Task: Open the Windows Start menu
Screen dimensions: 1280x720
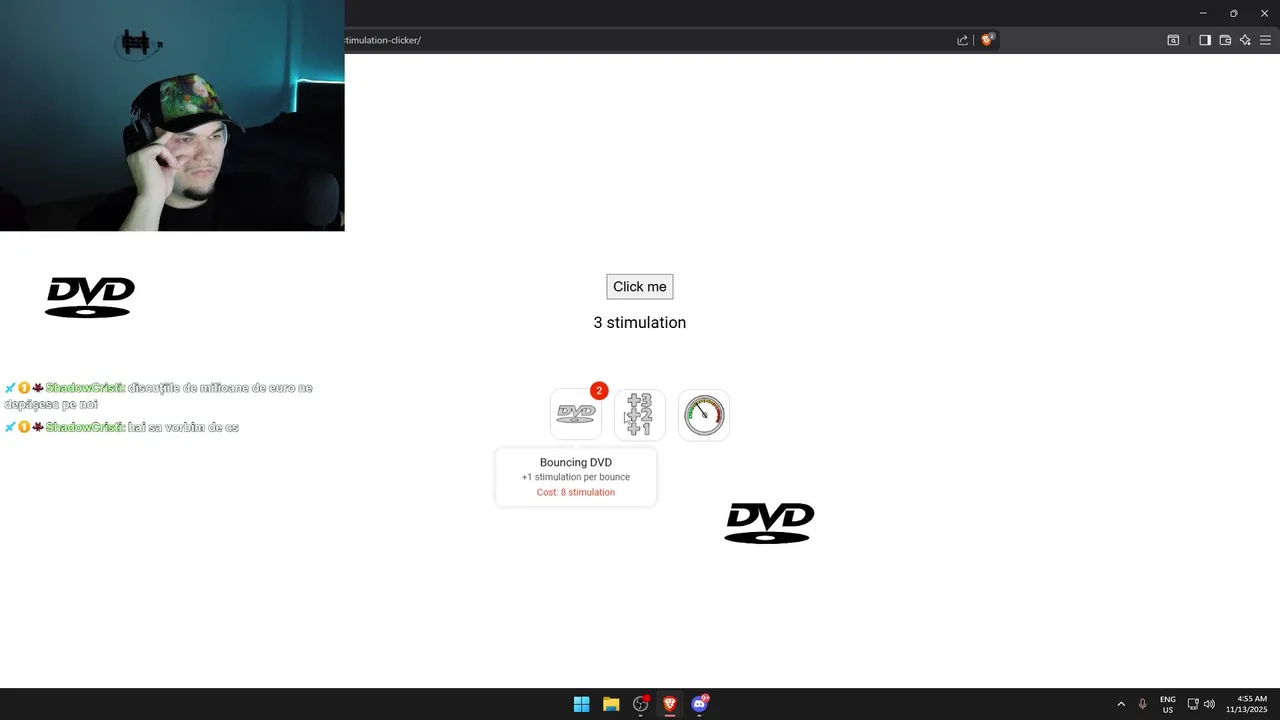Action: click(x=581, y=704)
